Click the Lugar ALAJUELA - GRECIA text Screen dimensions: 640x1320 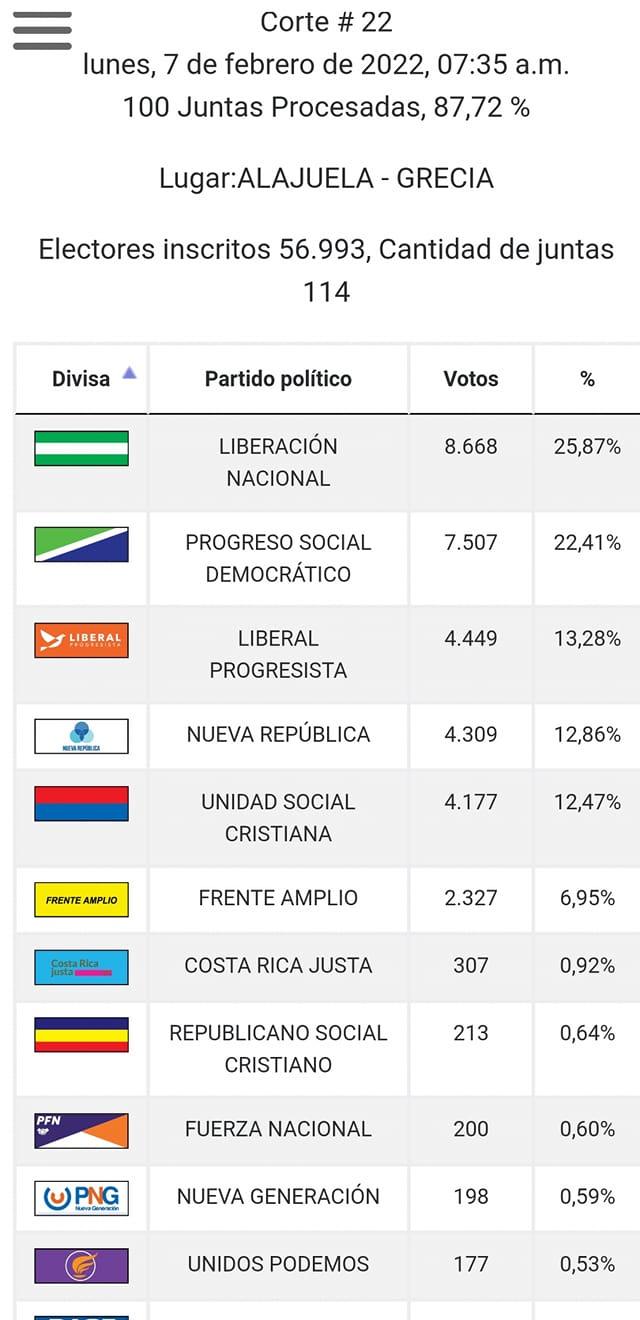tap(326, 179)
